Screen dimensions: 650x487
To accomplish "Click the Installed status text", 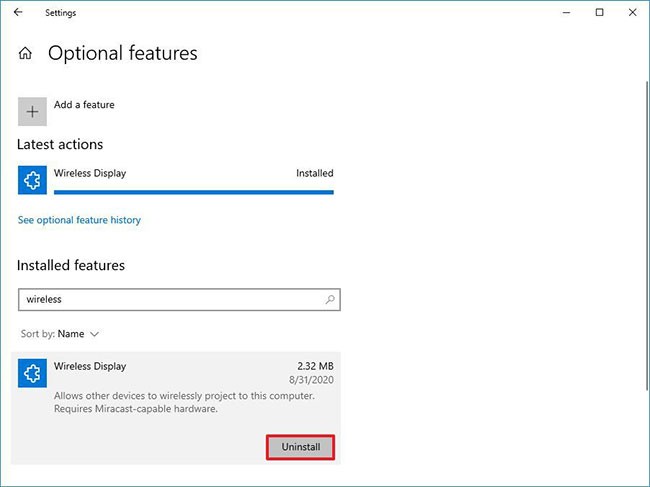I will (314, 173).
